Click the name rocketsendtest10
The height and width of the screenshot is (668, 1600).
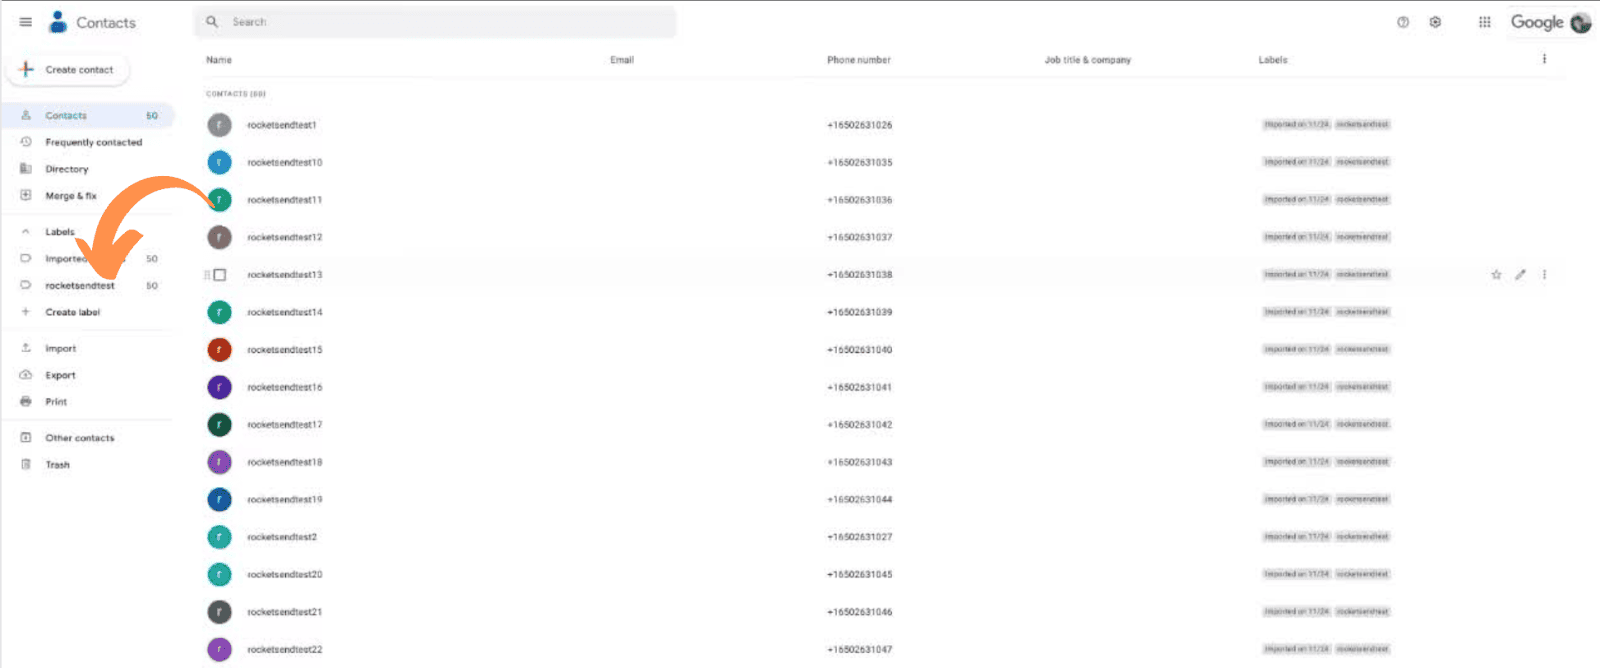click(285, 162)
